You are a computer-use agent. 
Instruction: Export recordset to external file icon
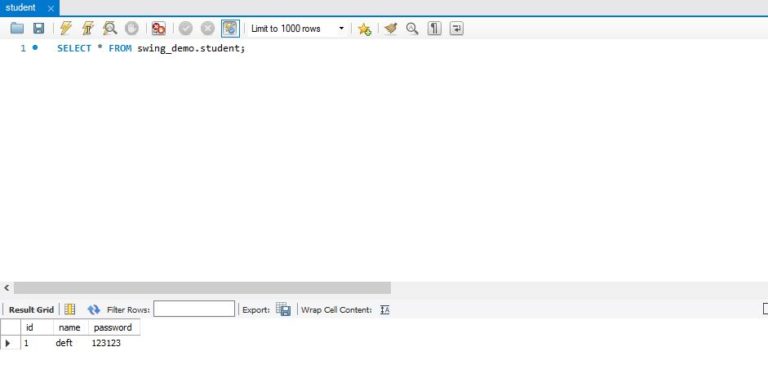pyautogui.click(x=283, y=309)
